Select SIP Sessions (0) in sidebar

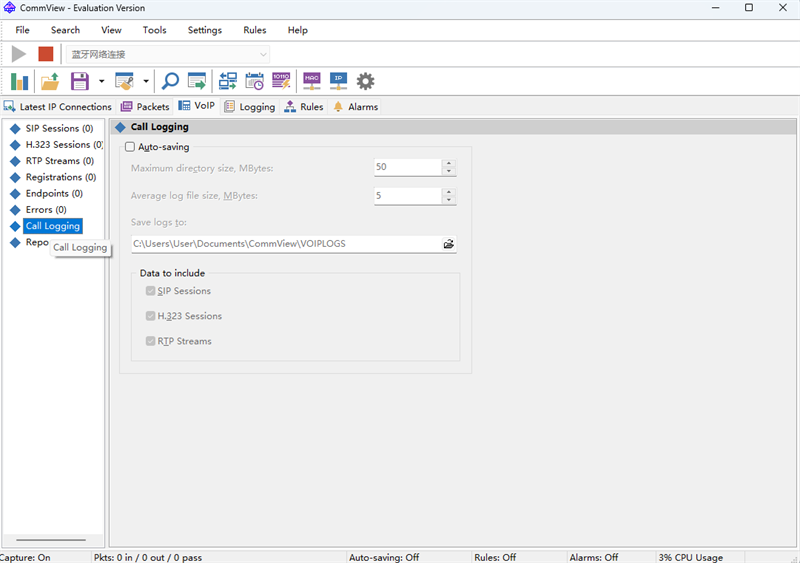pyautogui.click(x=59, y=128)
